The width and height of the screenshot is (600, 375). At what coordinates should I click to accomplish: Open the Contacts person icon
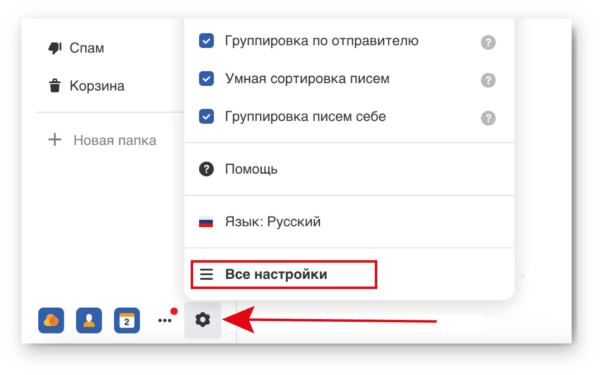tap(89, 320)
